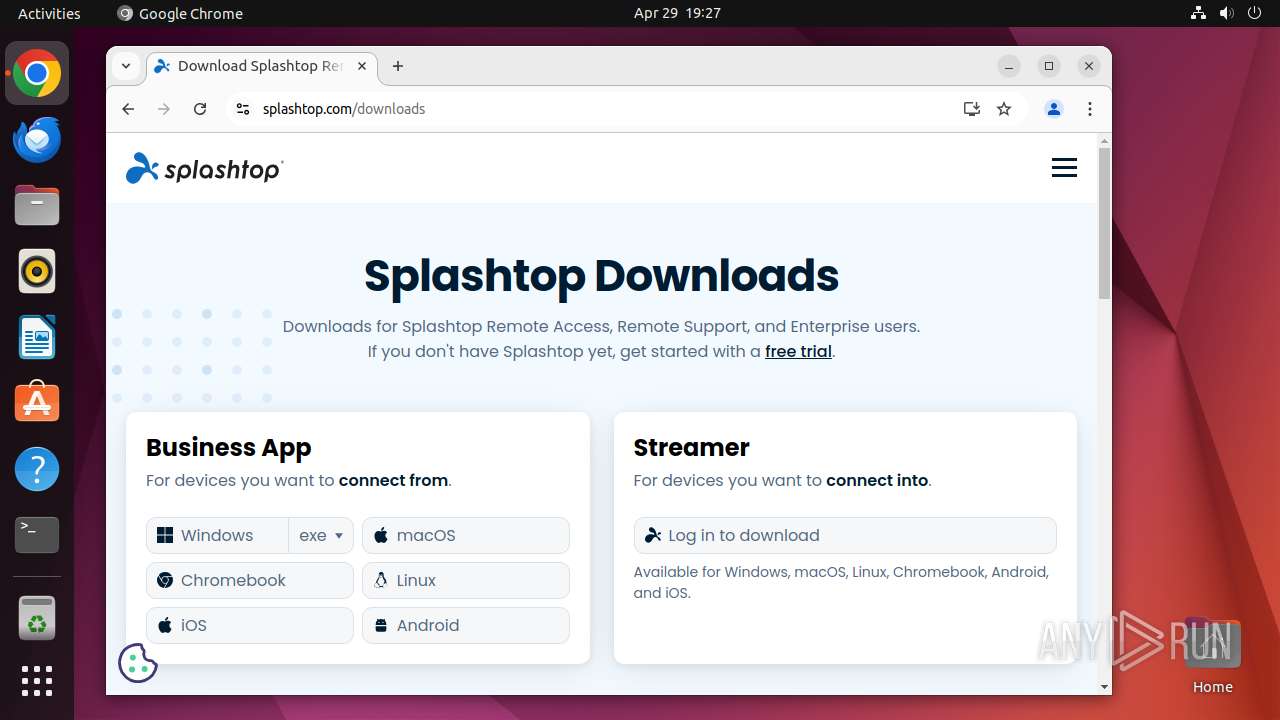Launch LibreOffice Writer from dock
Viewport: 1280px width, 720px height.
tap(37, 337)
